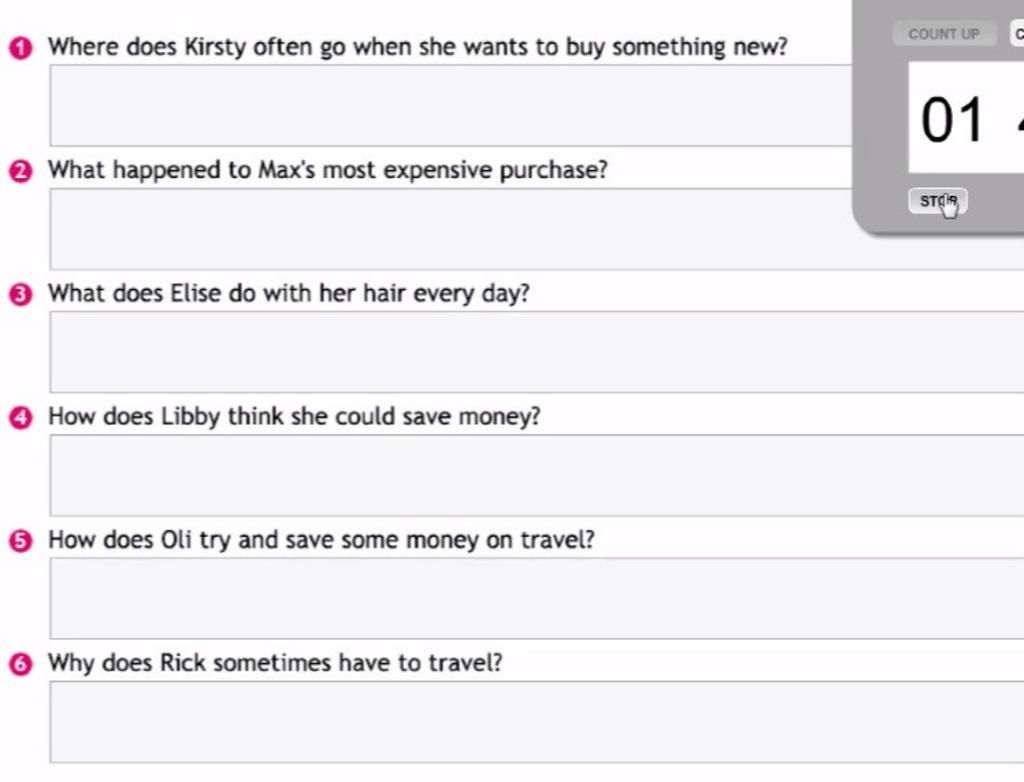Click the answer field for Elise's hair question
This screenshot has width=1024, height=782.
click(537, 352)
